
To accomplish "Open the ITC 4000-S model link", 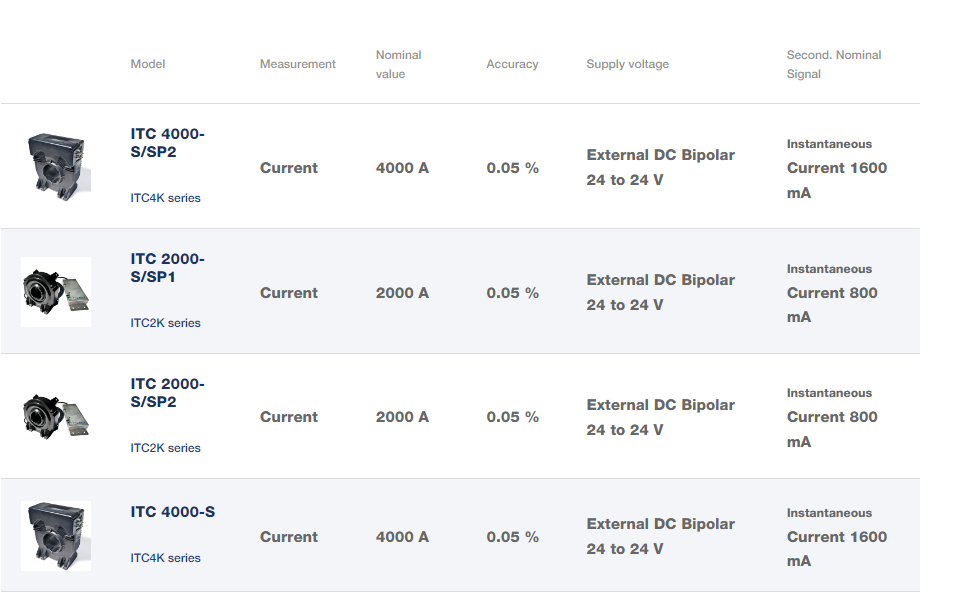I will click(x=172, y=512).
